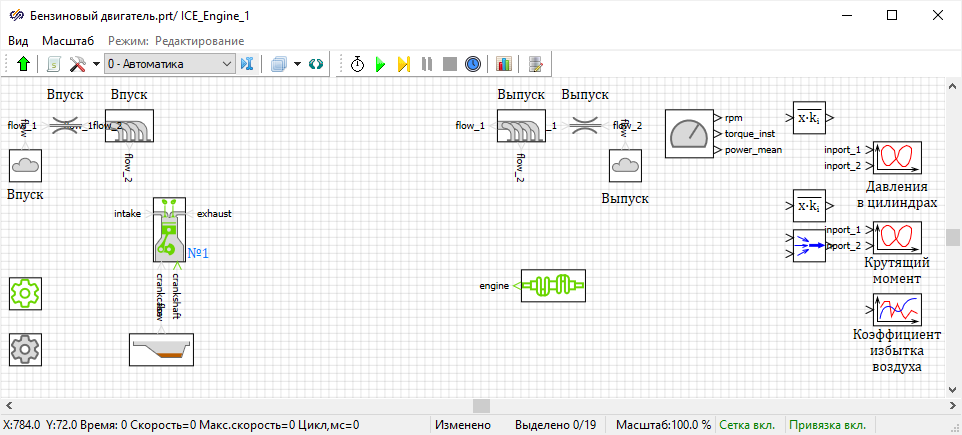This screenshot has width=962, height=435.
Task: Click the green up arrow toolbar icon
Action: (24, 64)
